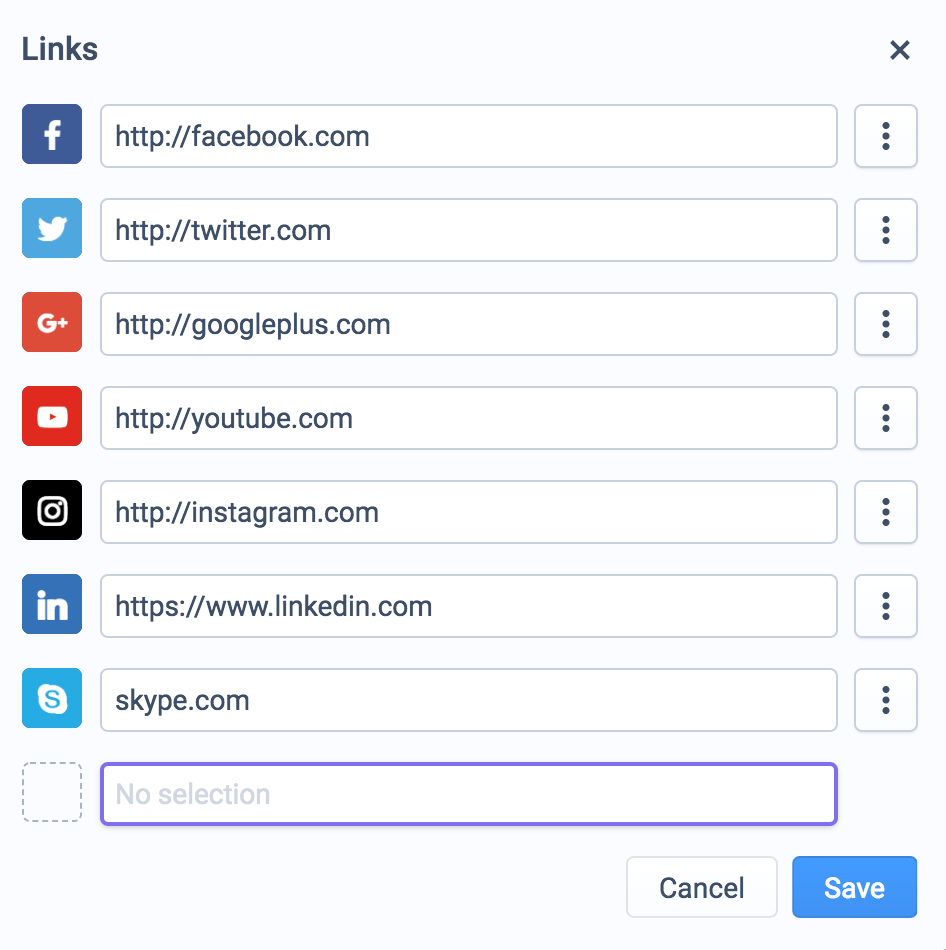
Task: Select the LinkedIn icon
Action: (x=52, y=604)
